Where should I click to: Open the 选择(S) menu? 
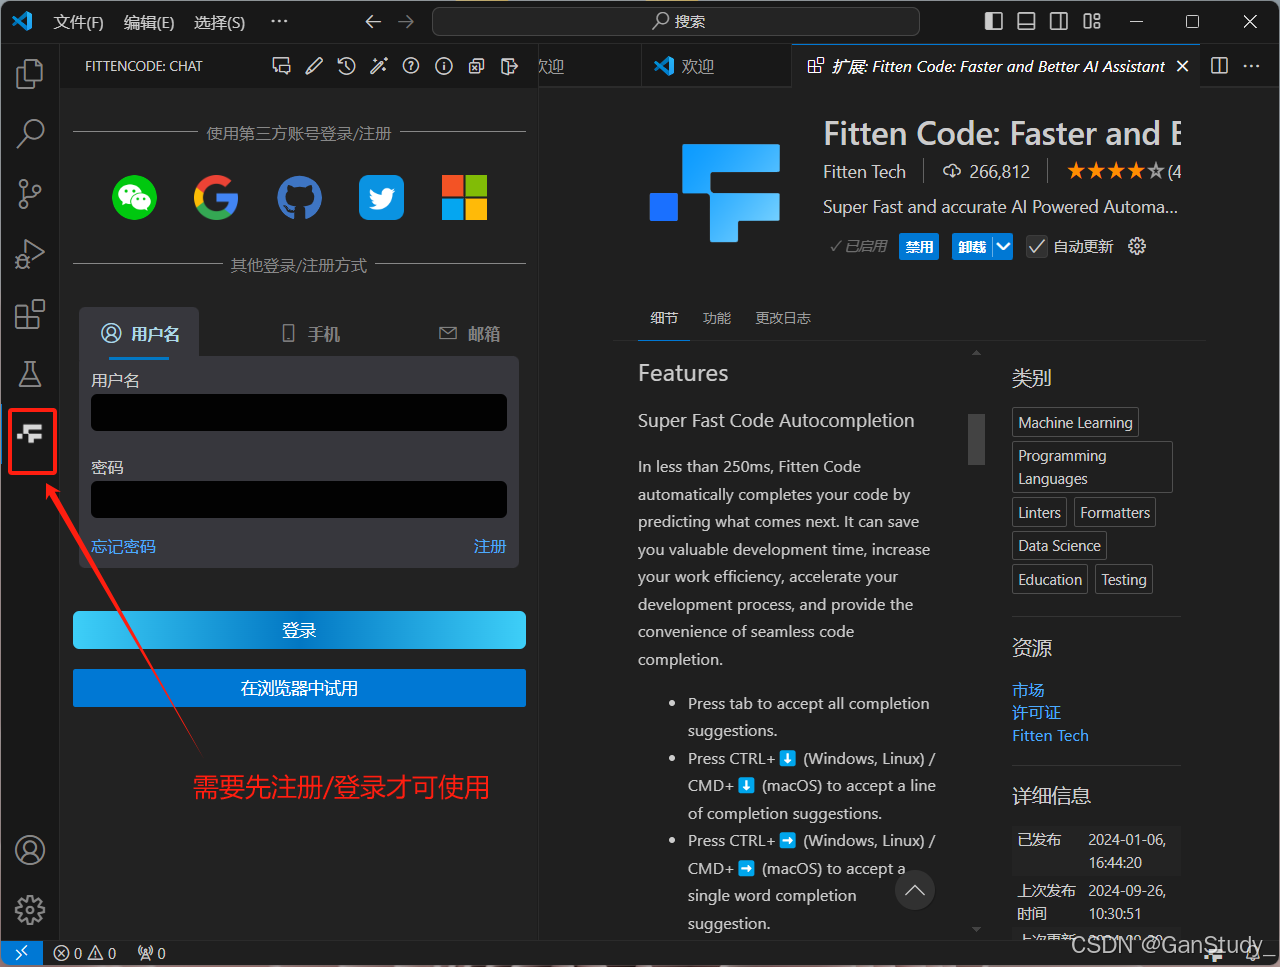tap(219, 22)
